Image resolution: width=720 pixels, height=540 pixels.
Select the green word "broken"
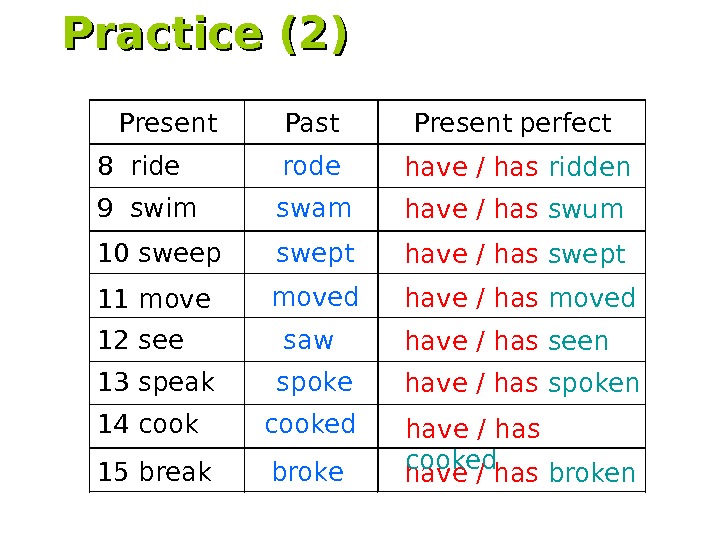click(592, 473)
